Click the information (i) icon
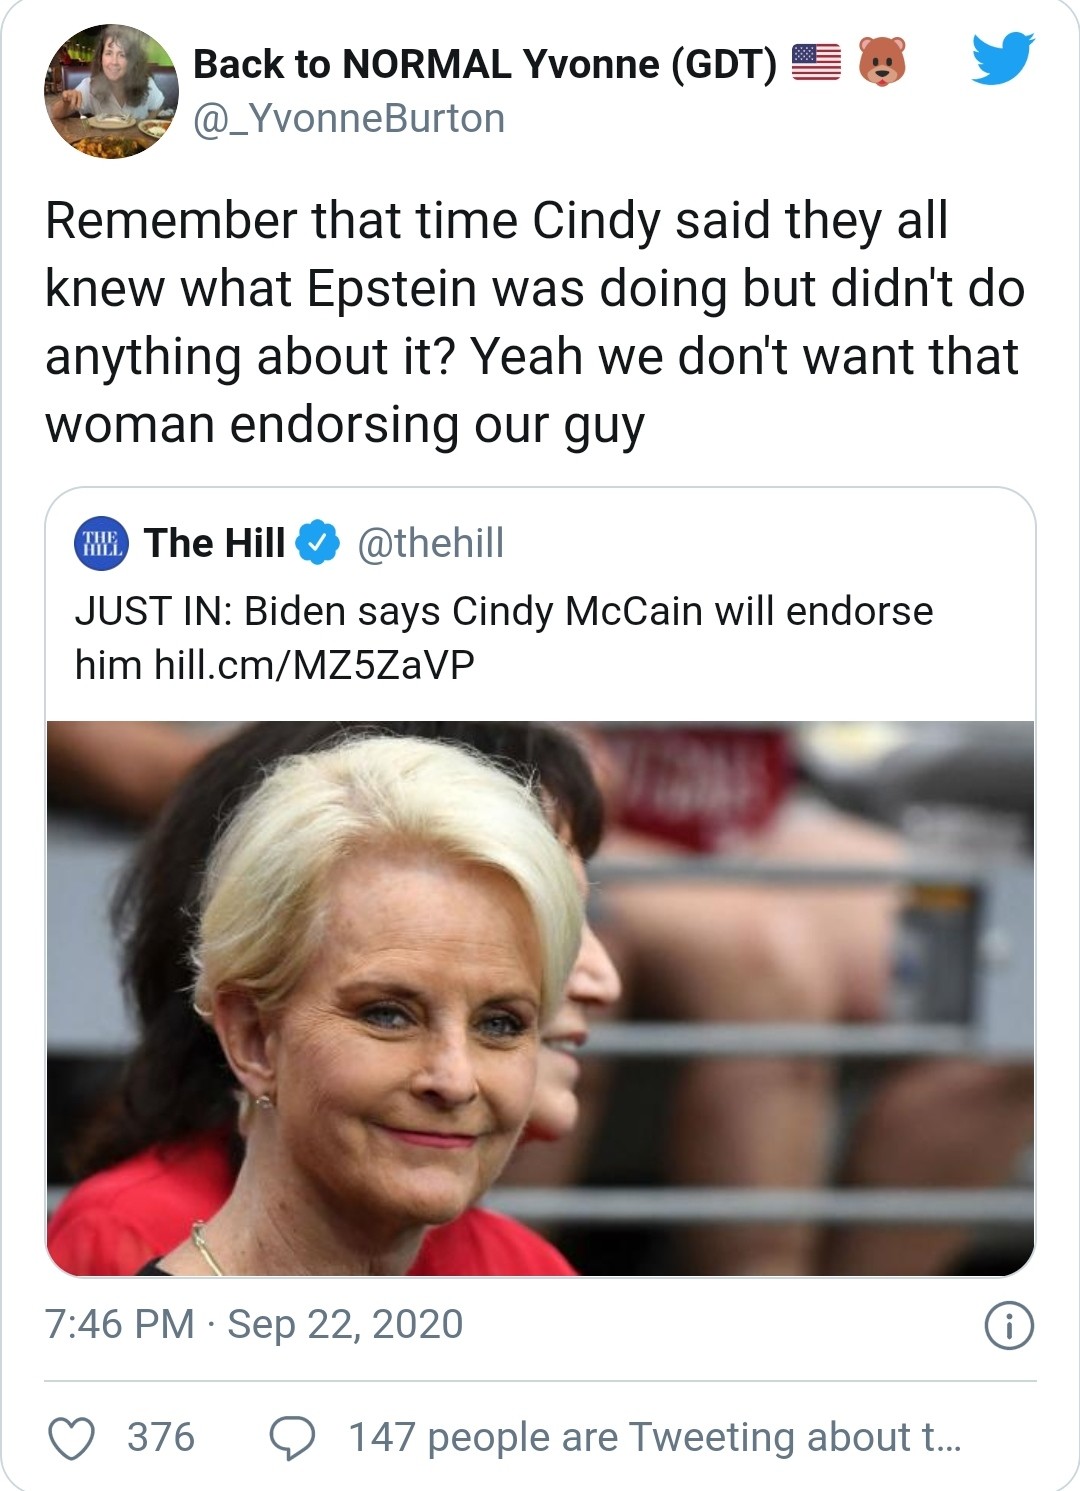 (x=1009, y=1326)
